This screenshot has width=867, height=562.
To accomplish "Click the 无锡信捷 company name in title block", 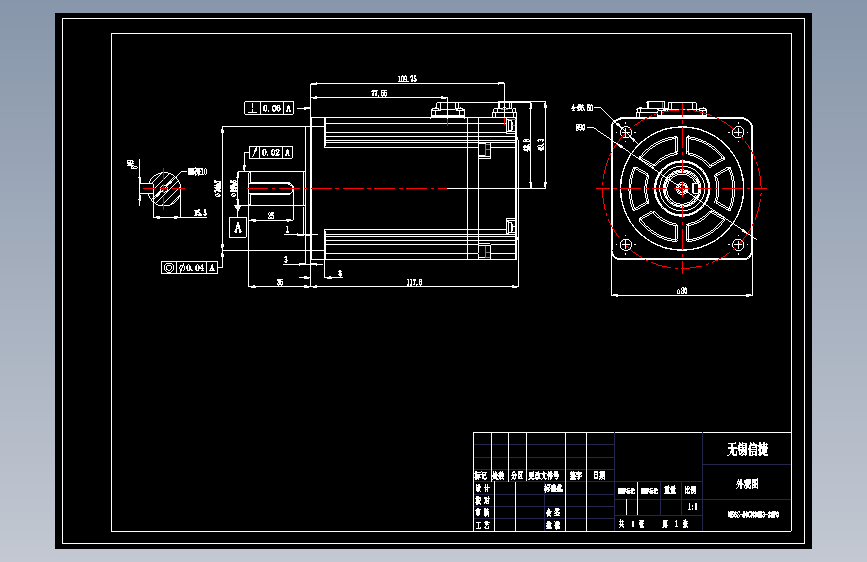I will click(747, 449).
